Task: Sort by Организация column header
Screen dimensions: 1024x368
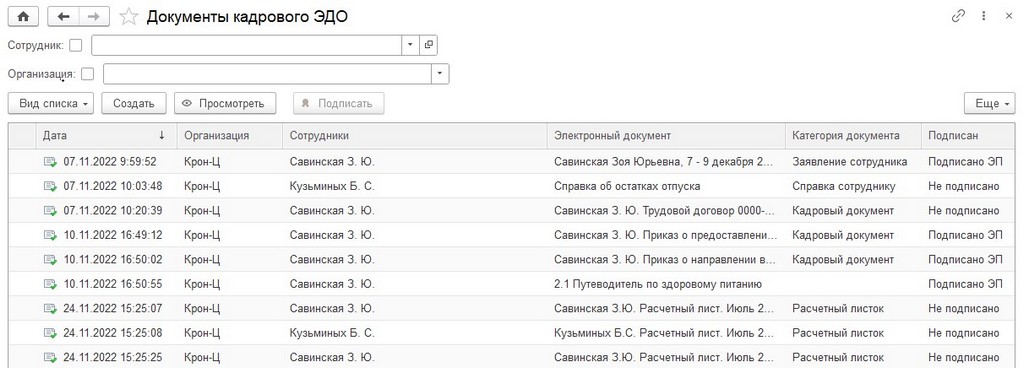Action: (x=230, y=136)
